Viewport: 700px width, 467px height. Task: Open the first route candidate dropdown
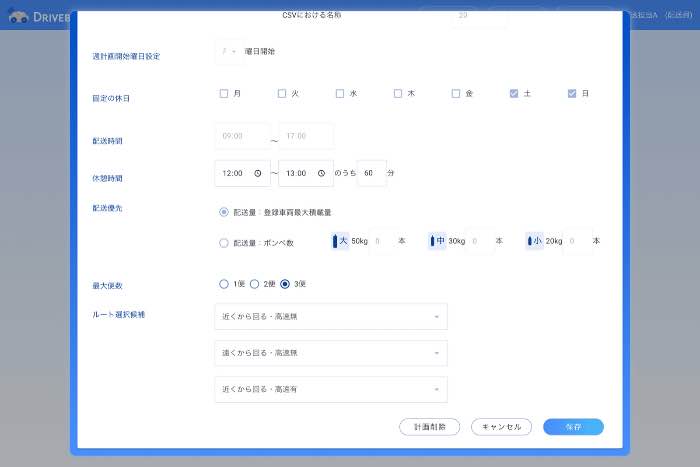click(331, 317)
